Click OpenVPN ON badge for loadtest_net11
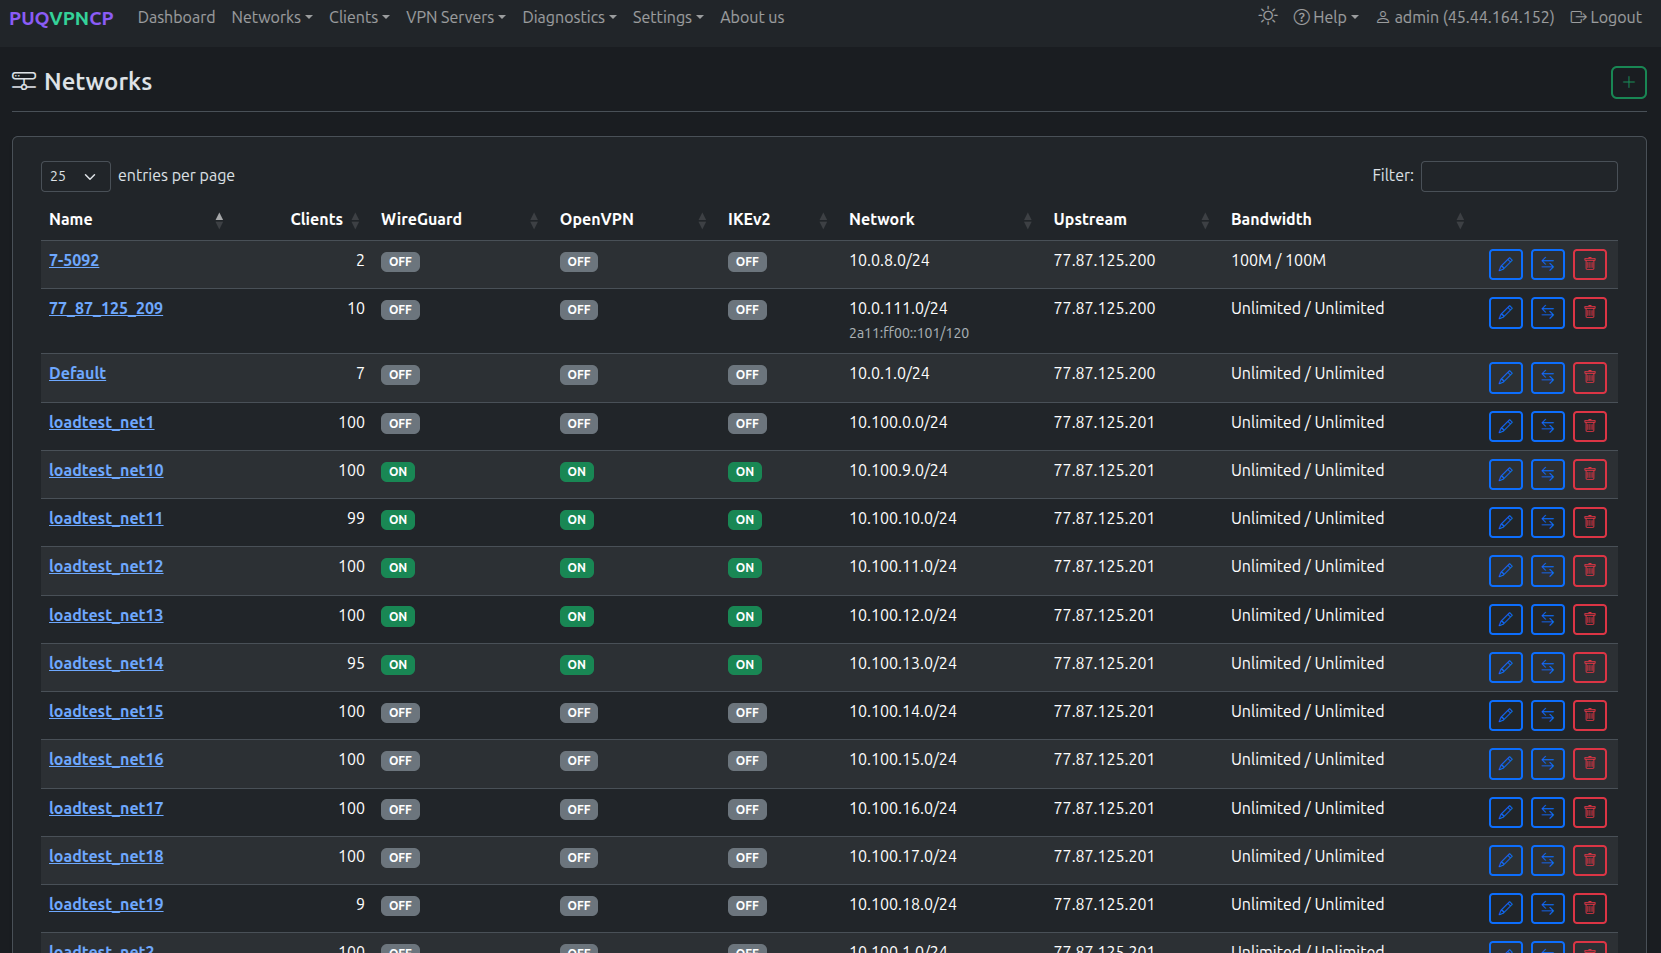 (x=577, y=520)
